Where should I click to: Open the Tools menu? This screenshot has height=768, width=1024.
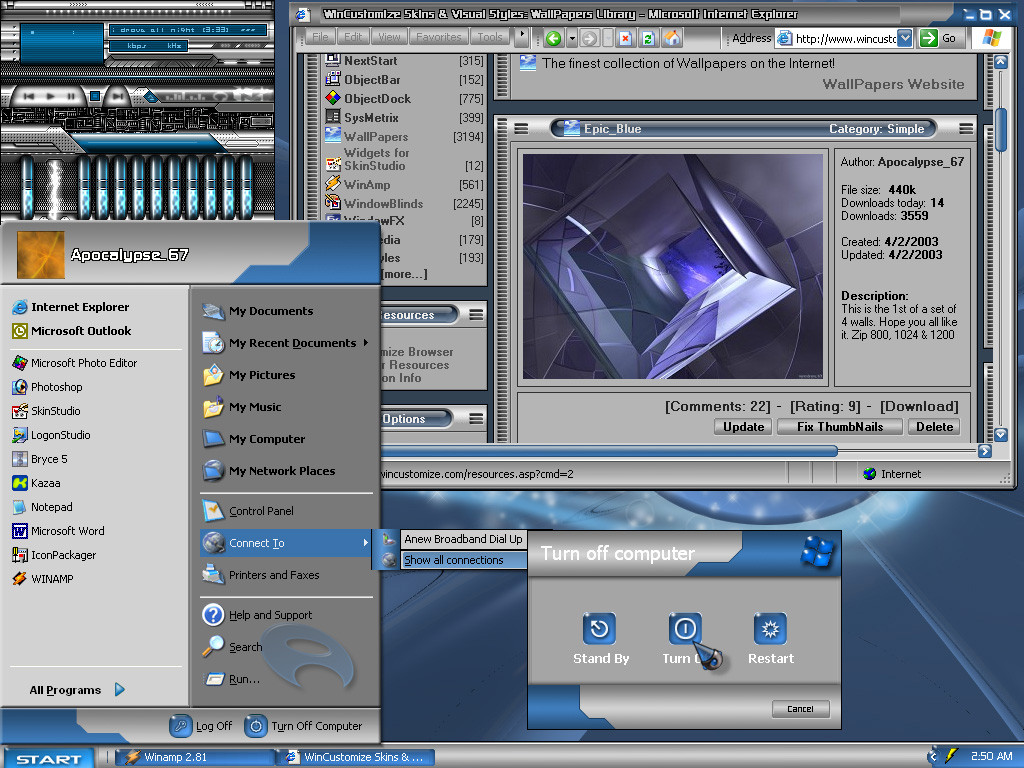coord(490,37)
